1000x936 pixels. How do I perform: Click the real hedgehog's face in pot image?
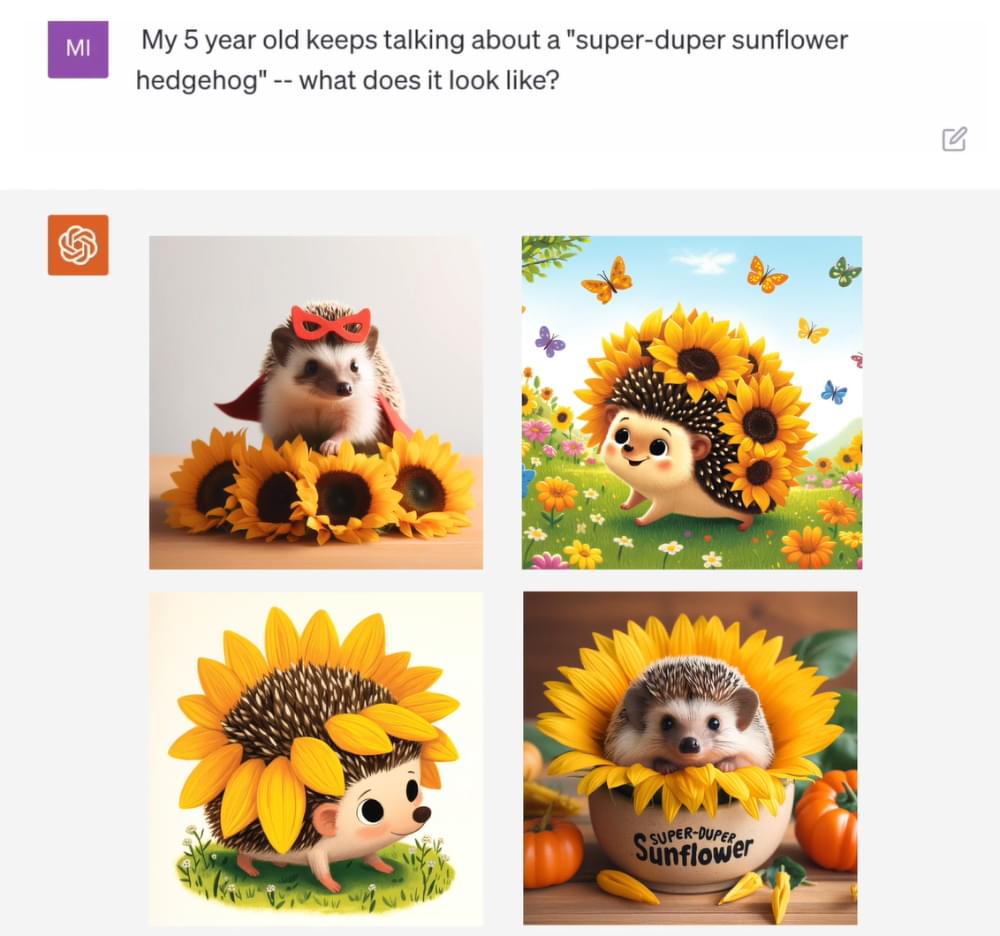[690, 728]
